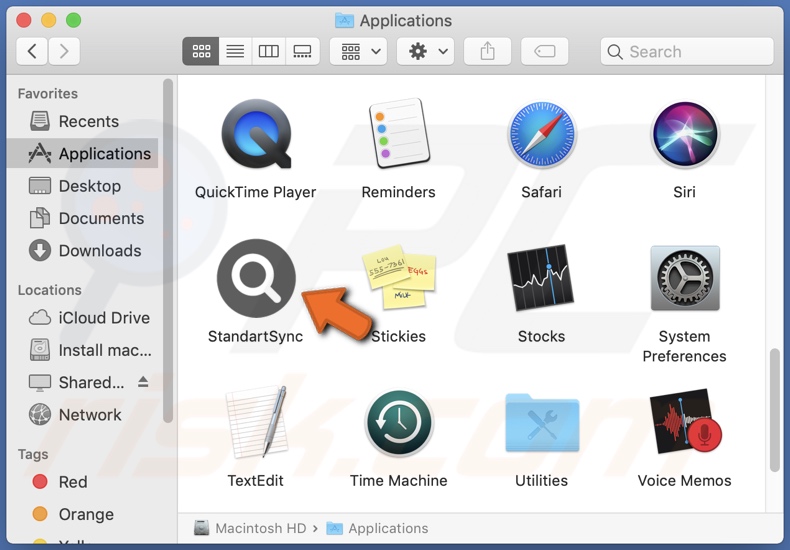Viewport: 790px width, 550px height.
Task: Focus the Search field
Action: click(687, 51)
